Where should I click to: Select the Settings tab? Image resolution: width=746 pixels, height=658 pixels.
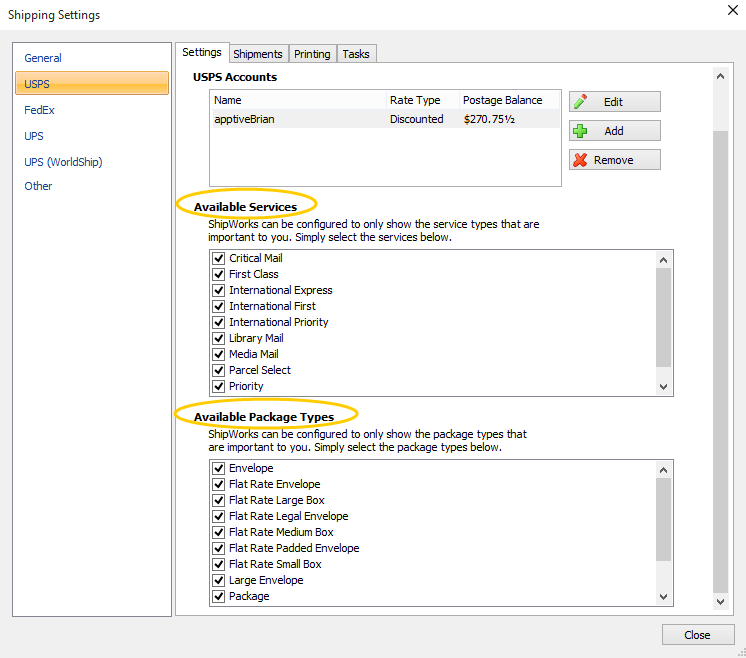[x=202, y=52]
